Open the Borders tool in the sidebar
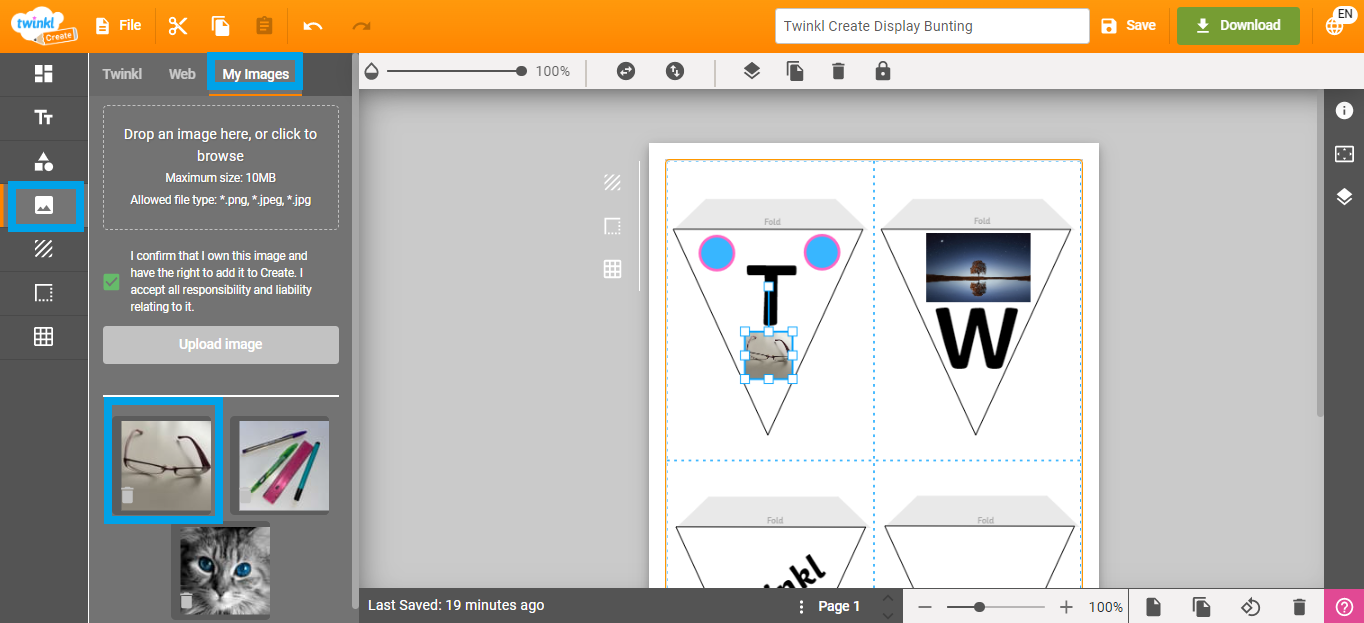1364x623 pixels. [44, 293]
